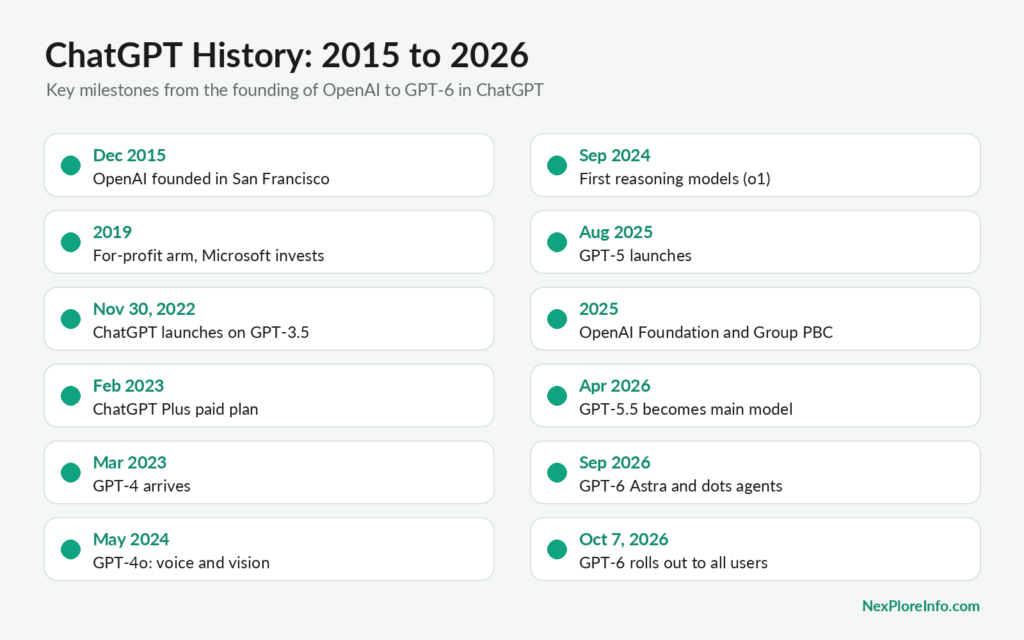
Task: Select the 'Oct 7, 2026' date label
Action: (x=624, y=539)
